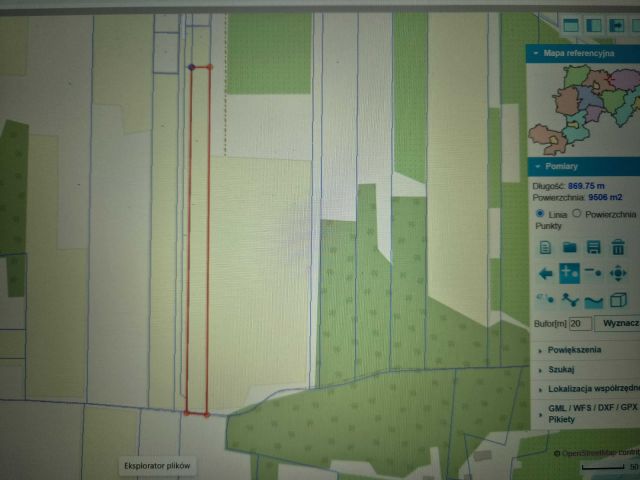Click the terrain profile wave icon
Image resolution: width=640 pixels, height=480 pixels.
(x=593, y=301)
